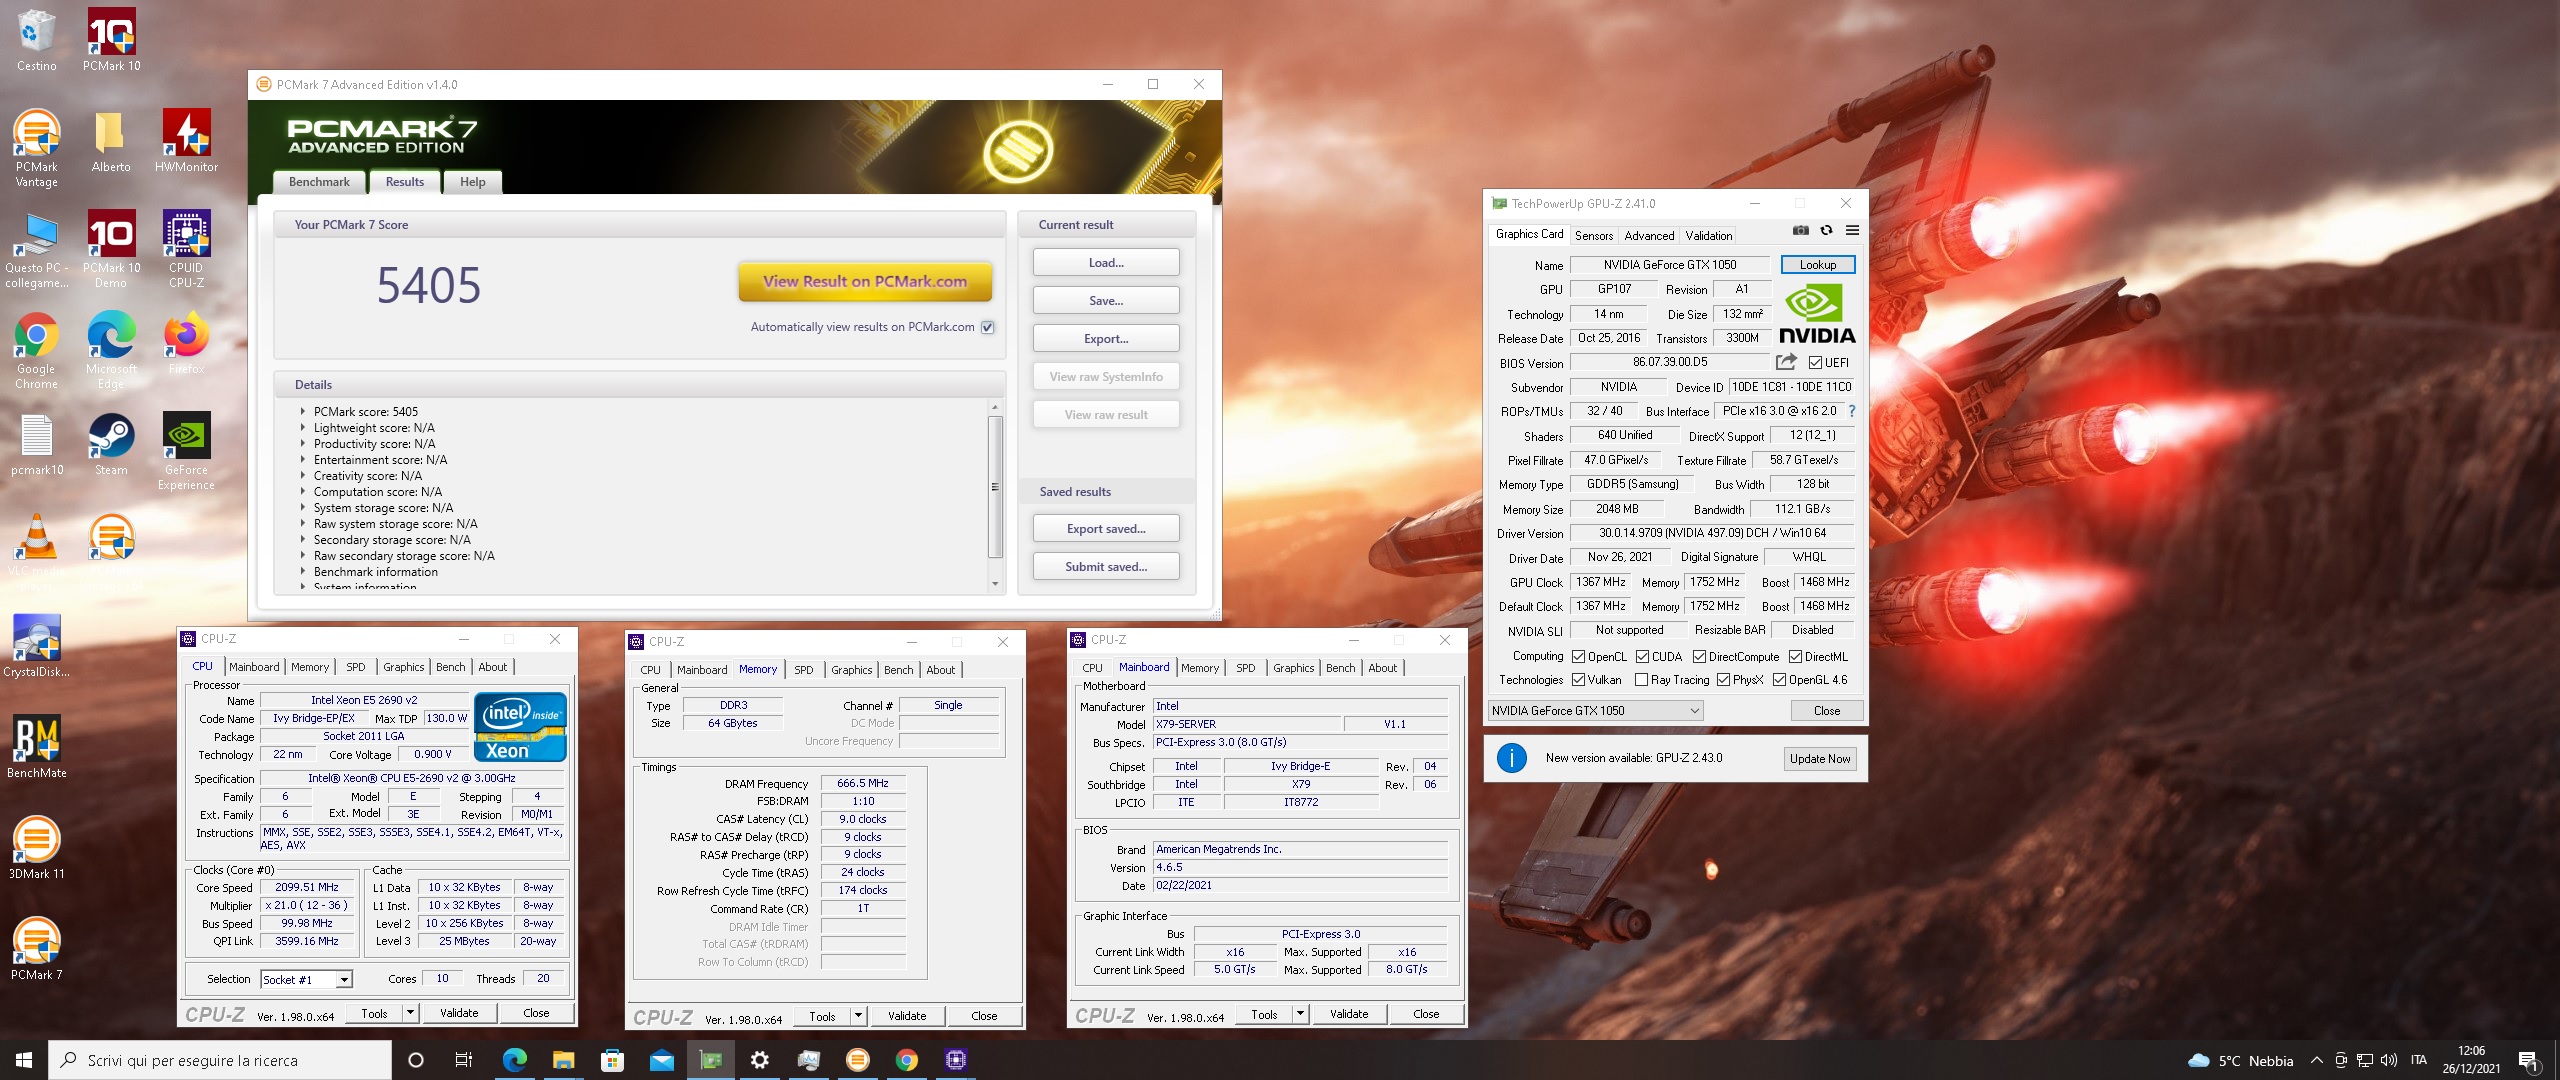Click View Result on PCMark.com button
Viewport: 2560px width, 1080px height.
pos(865,281)
